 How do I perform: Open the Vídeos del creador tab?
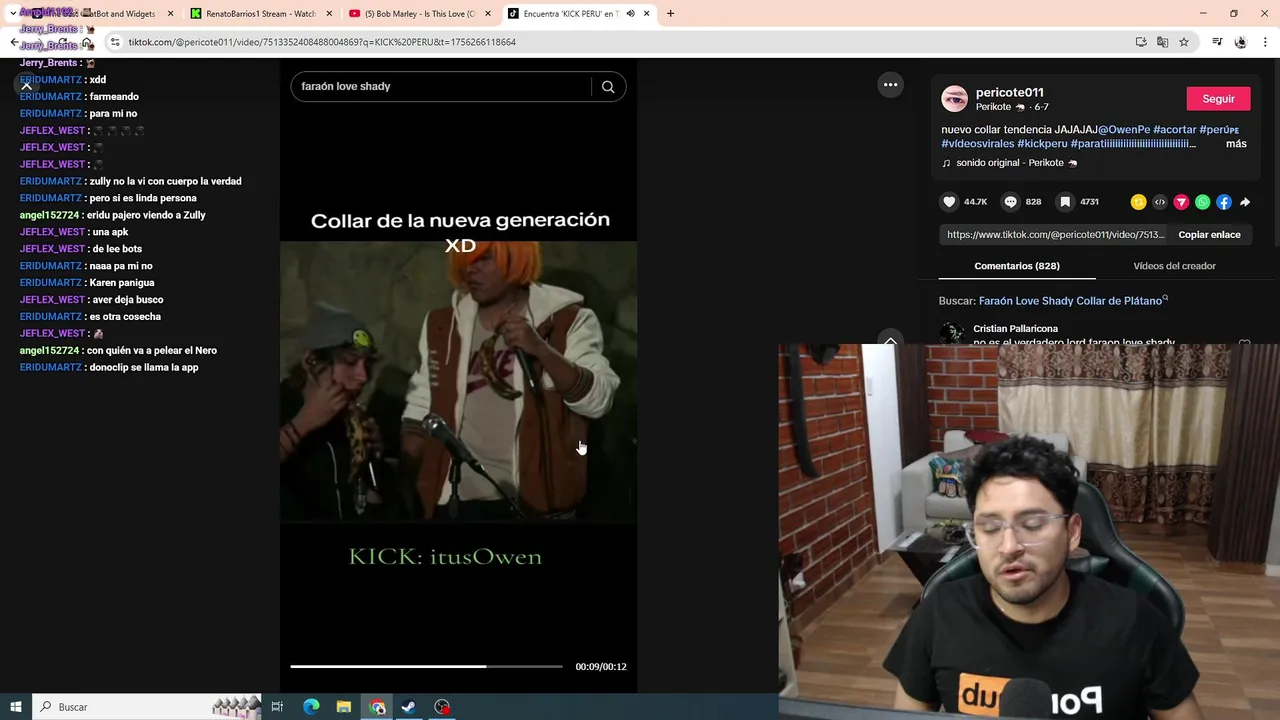click(x=1174, y=266)
